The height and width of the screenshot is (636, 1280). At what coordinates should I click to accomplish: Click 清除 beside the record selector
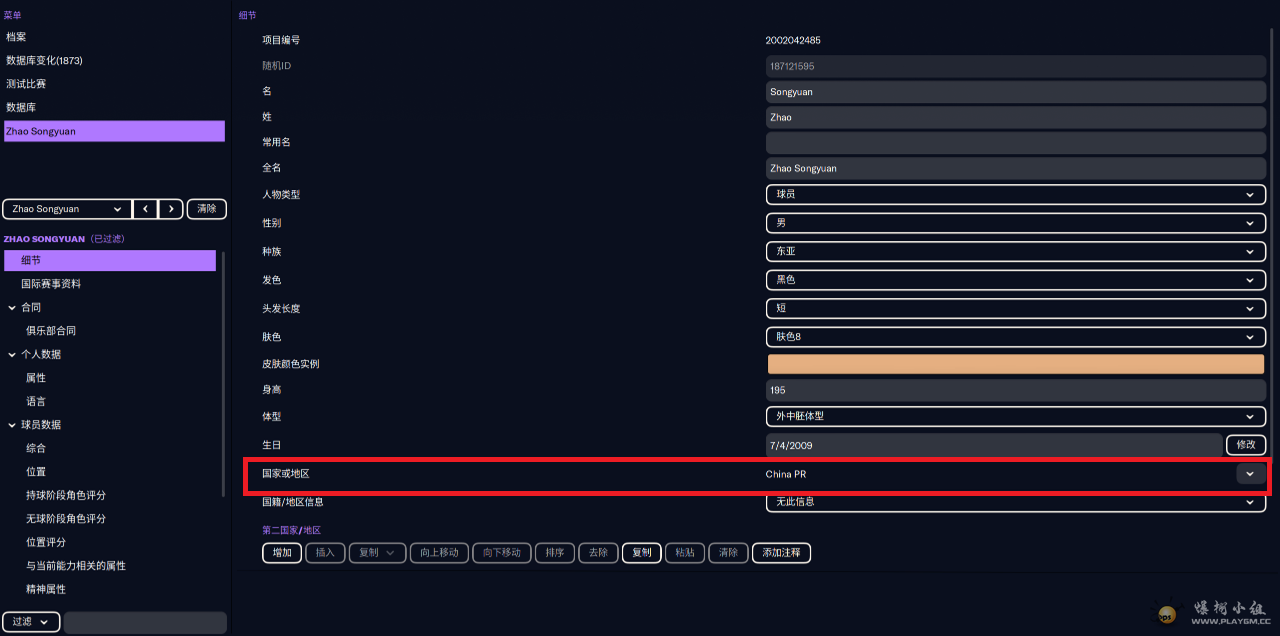coord(206,209)
